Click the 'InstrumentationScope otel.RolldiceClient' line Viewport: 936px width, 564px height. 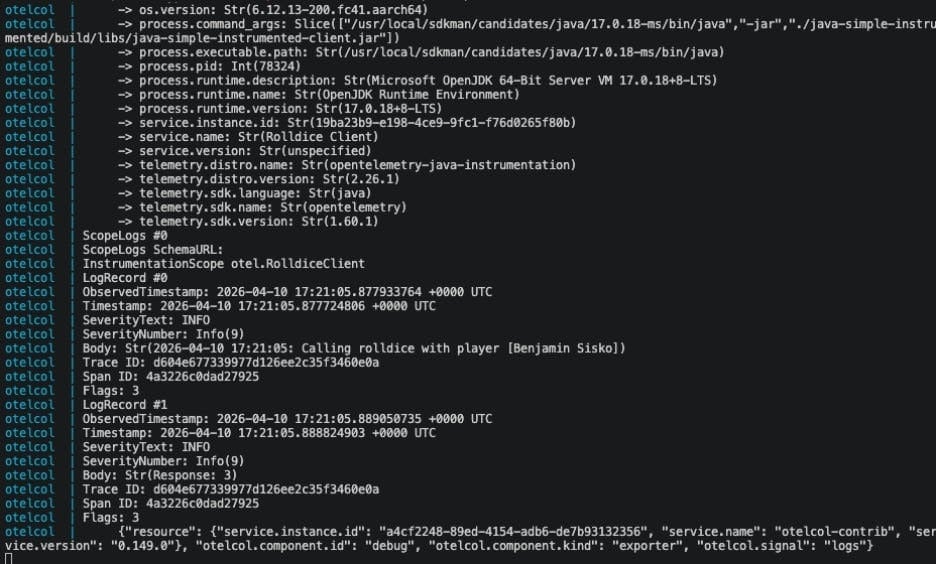[x=223, y=263]
